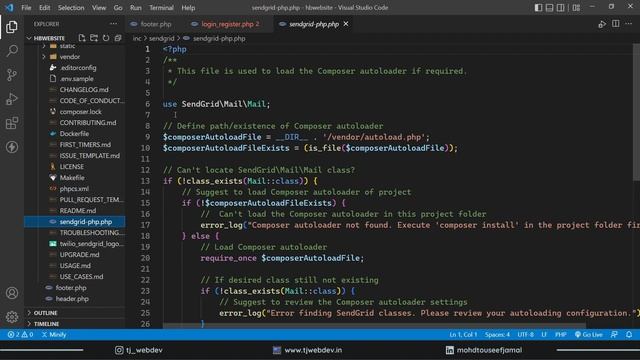Open the Manage gear icon
The width and height of the screenshot is (640, 360).
(12, 316)
